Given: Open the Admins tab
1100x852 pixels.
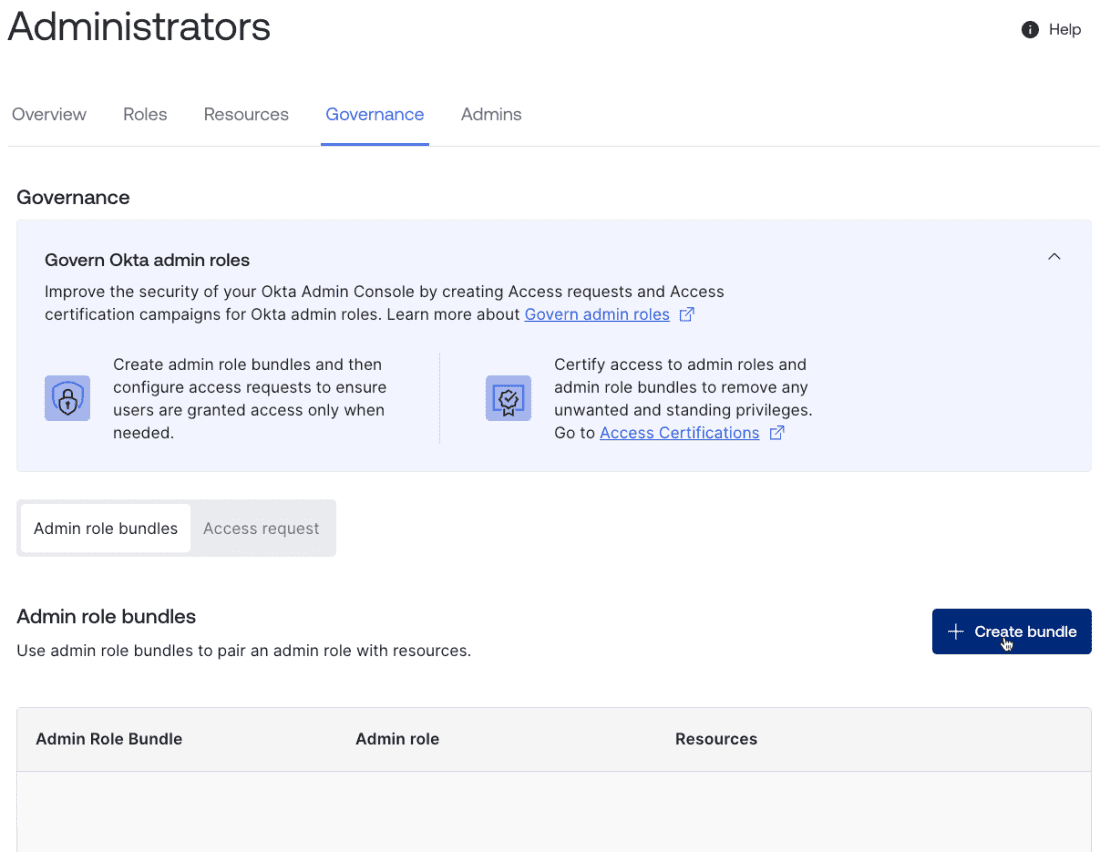Looking at the screenshot, I should 491,114.
